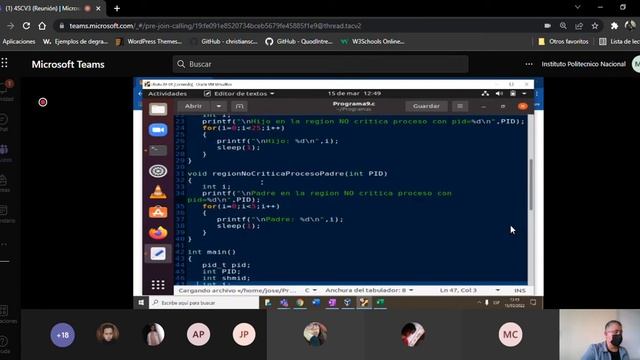Open Assignments (Tareas) in Teams sidebar

point(4,183)
